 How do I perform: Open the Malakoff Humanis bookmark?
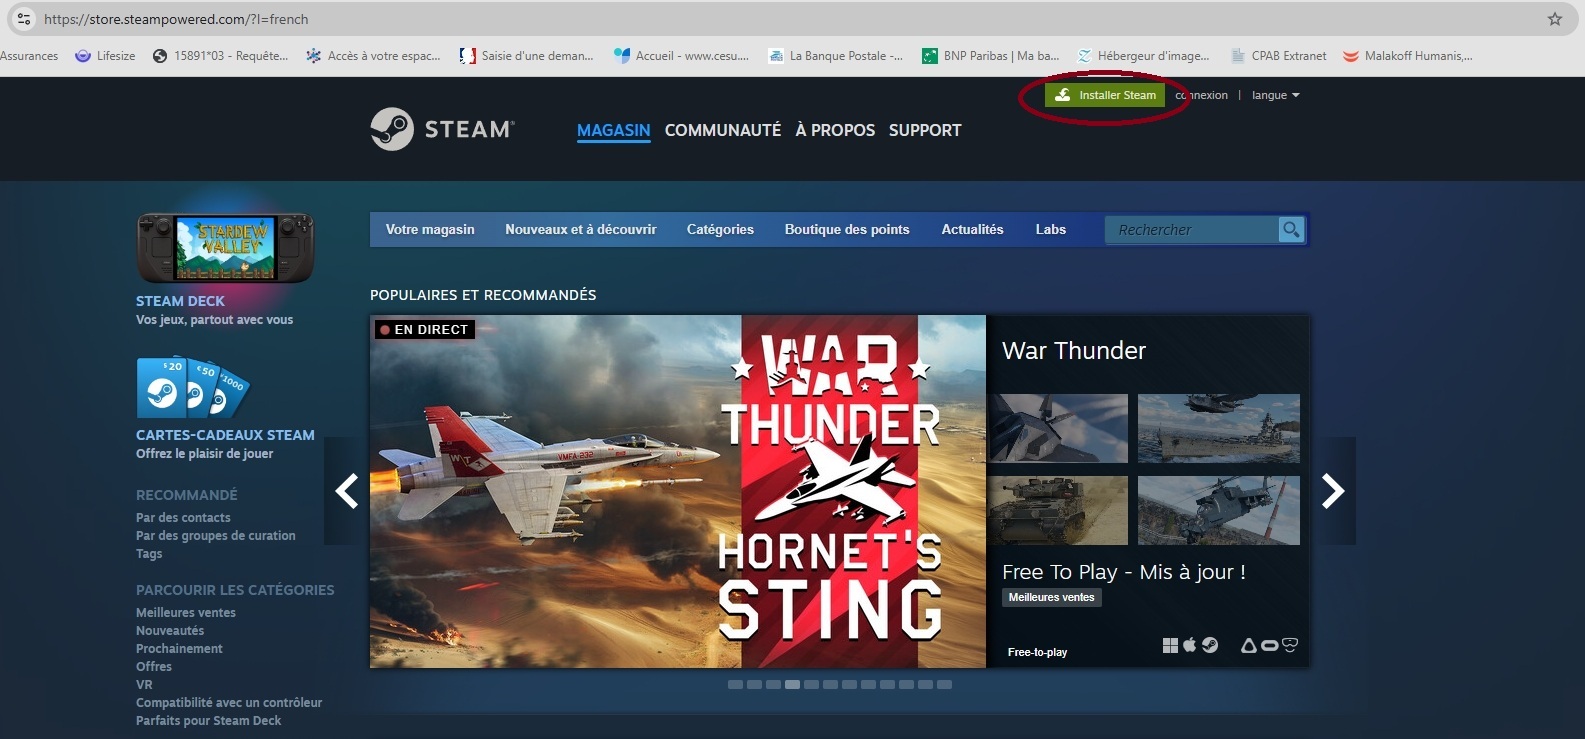click(x=1407, y=56)
